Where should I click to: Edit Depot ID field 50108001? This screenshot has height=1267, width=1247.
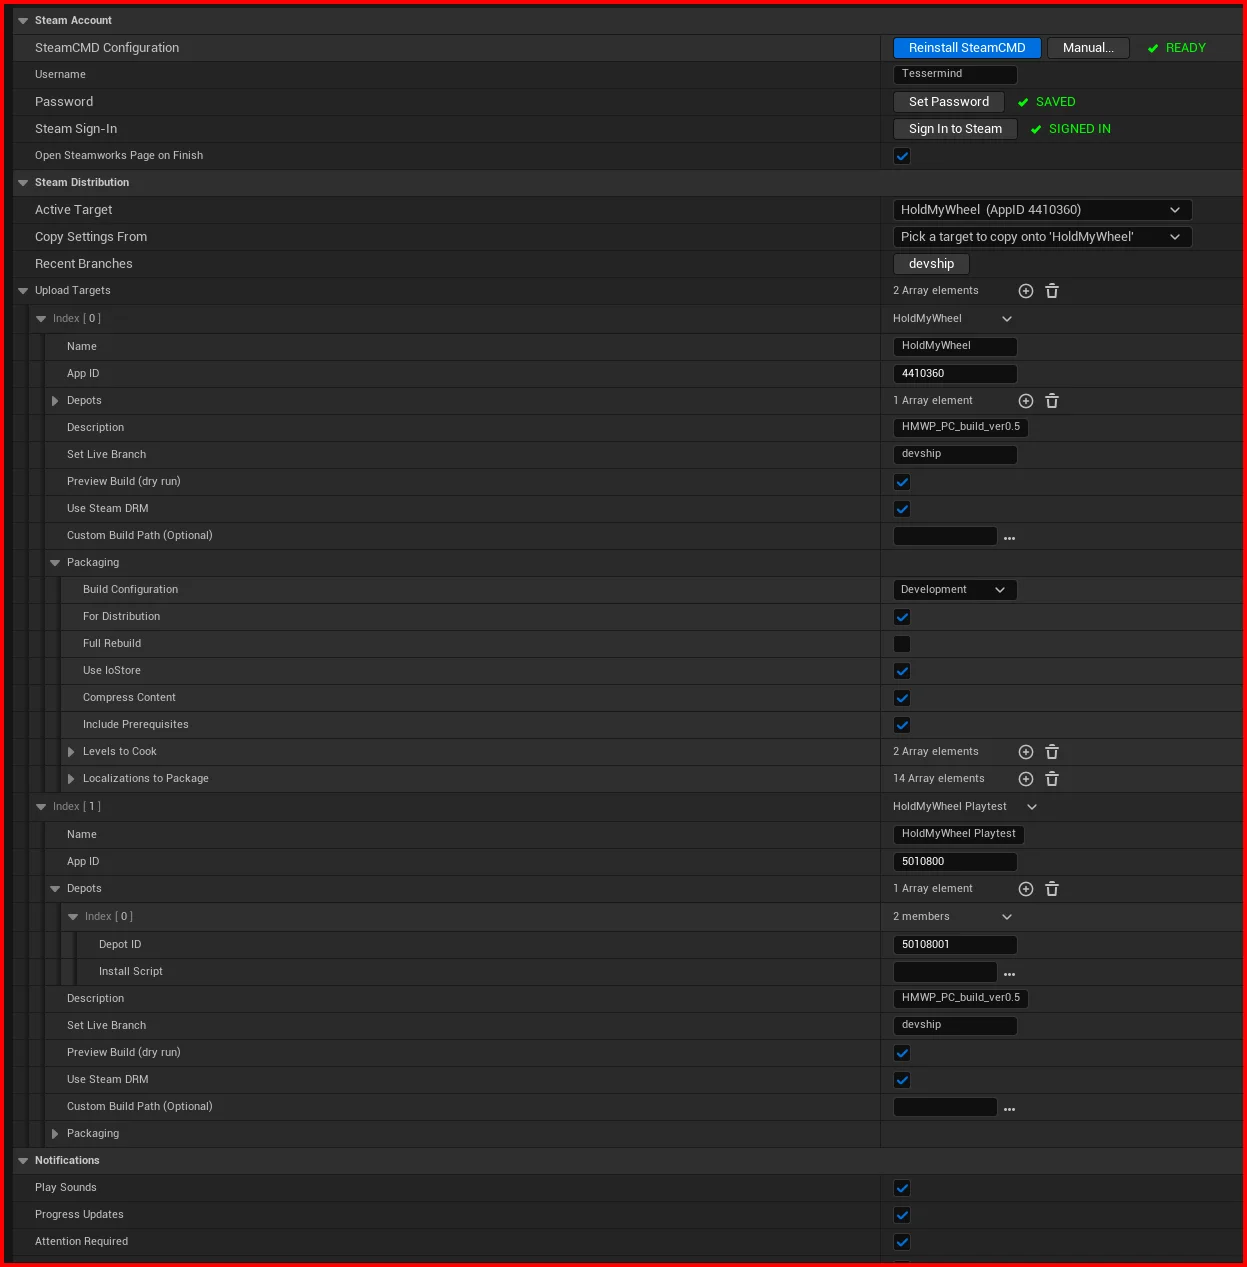pos(955,945)
